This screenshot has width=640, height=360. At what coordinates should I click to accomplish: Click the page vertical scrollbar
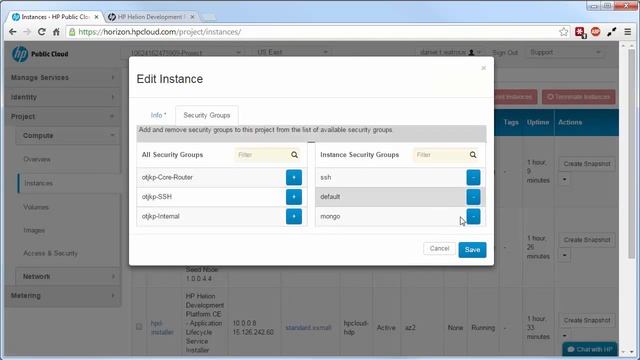[631, 155]
